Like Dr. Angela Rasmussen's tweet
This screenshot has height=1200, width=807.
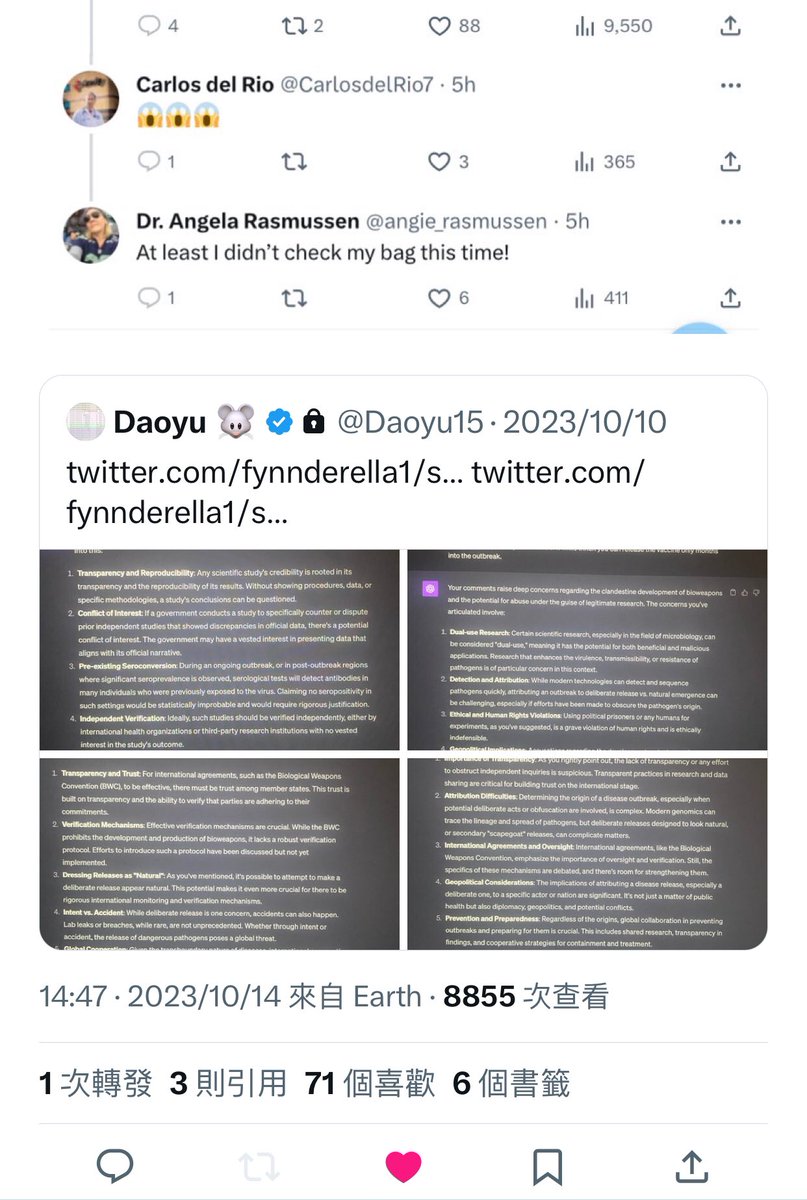point(439,298)
